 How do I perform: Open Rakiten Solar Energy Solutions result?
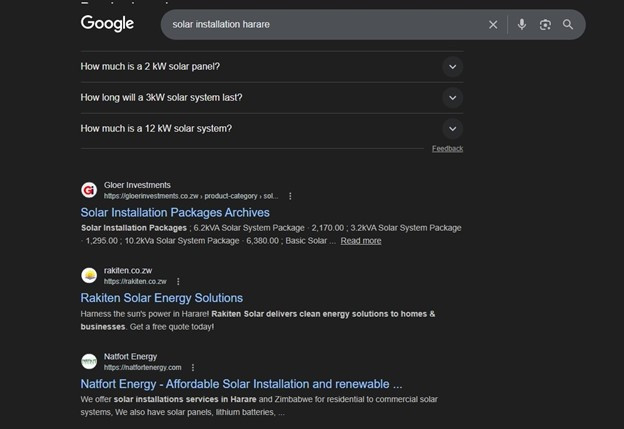(x=161, y=298)
